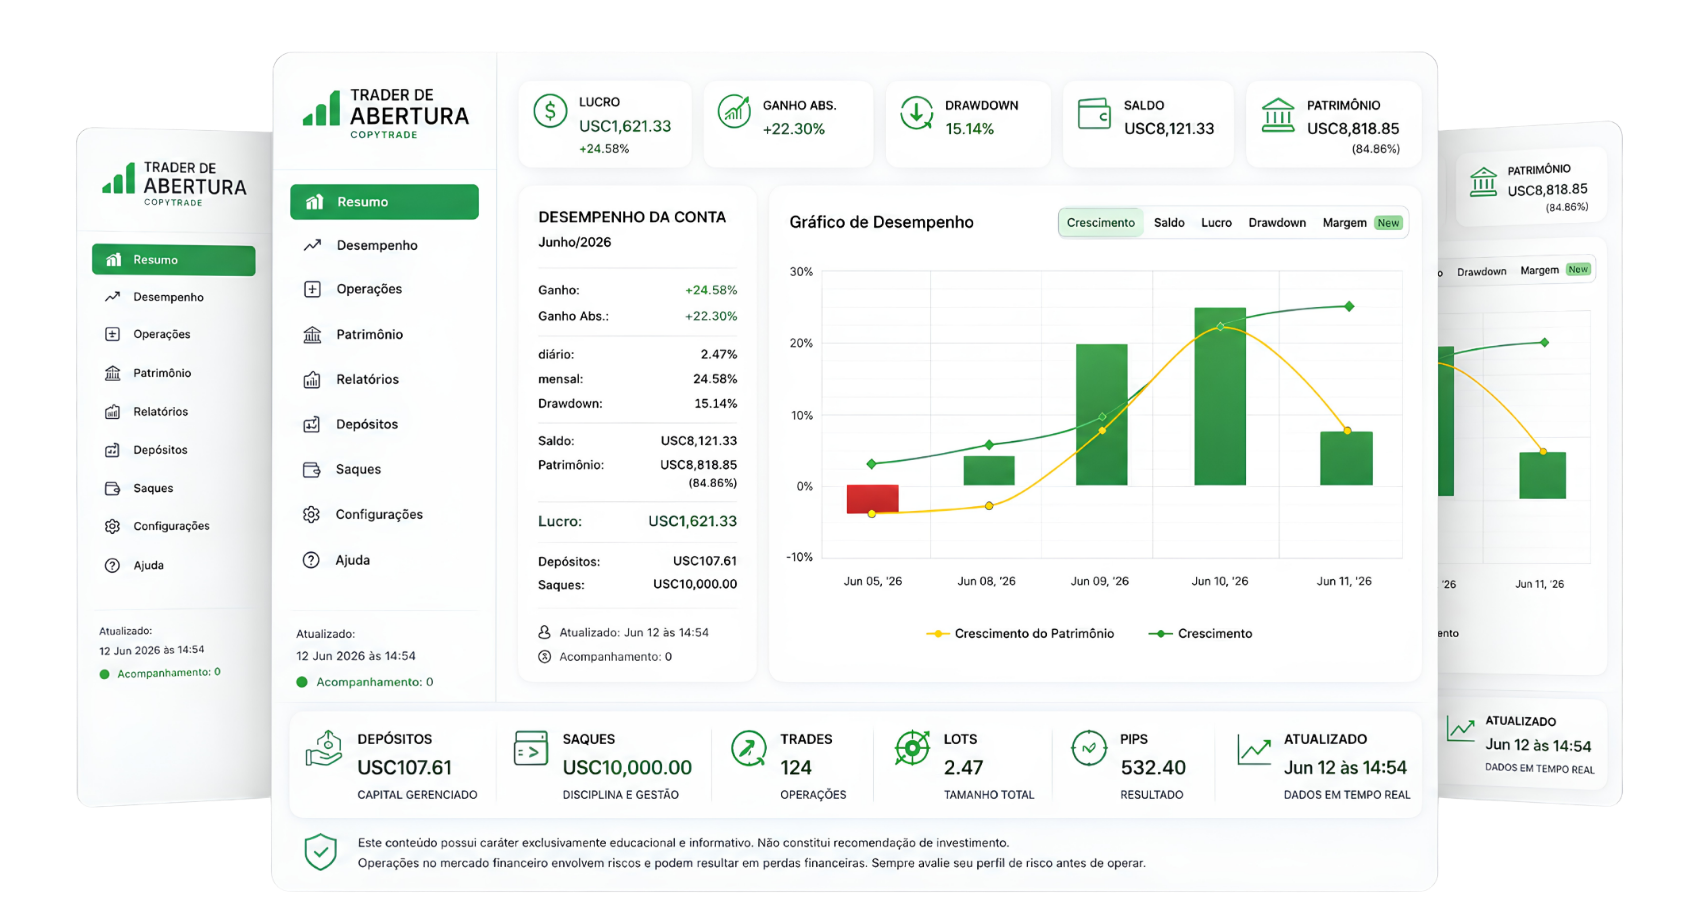1707x921 pixels.
Task: Click the red Jun 05 bar
Action: [x=872, y=499]
